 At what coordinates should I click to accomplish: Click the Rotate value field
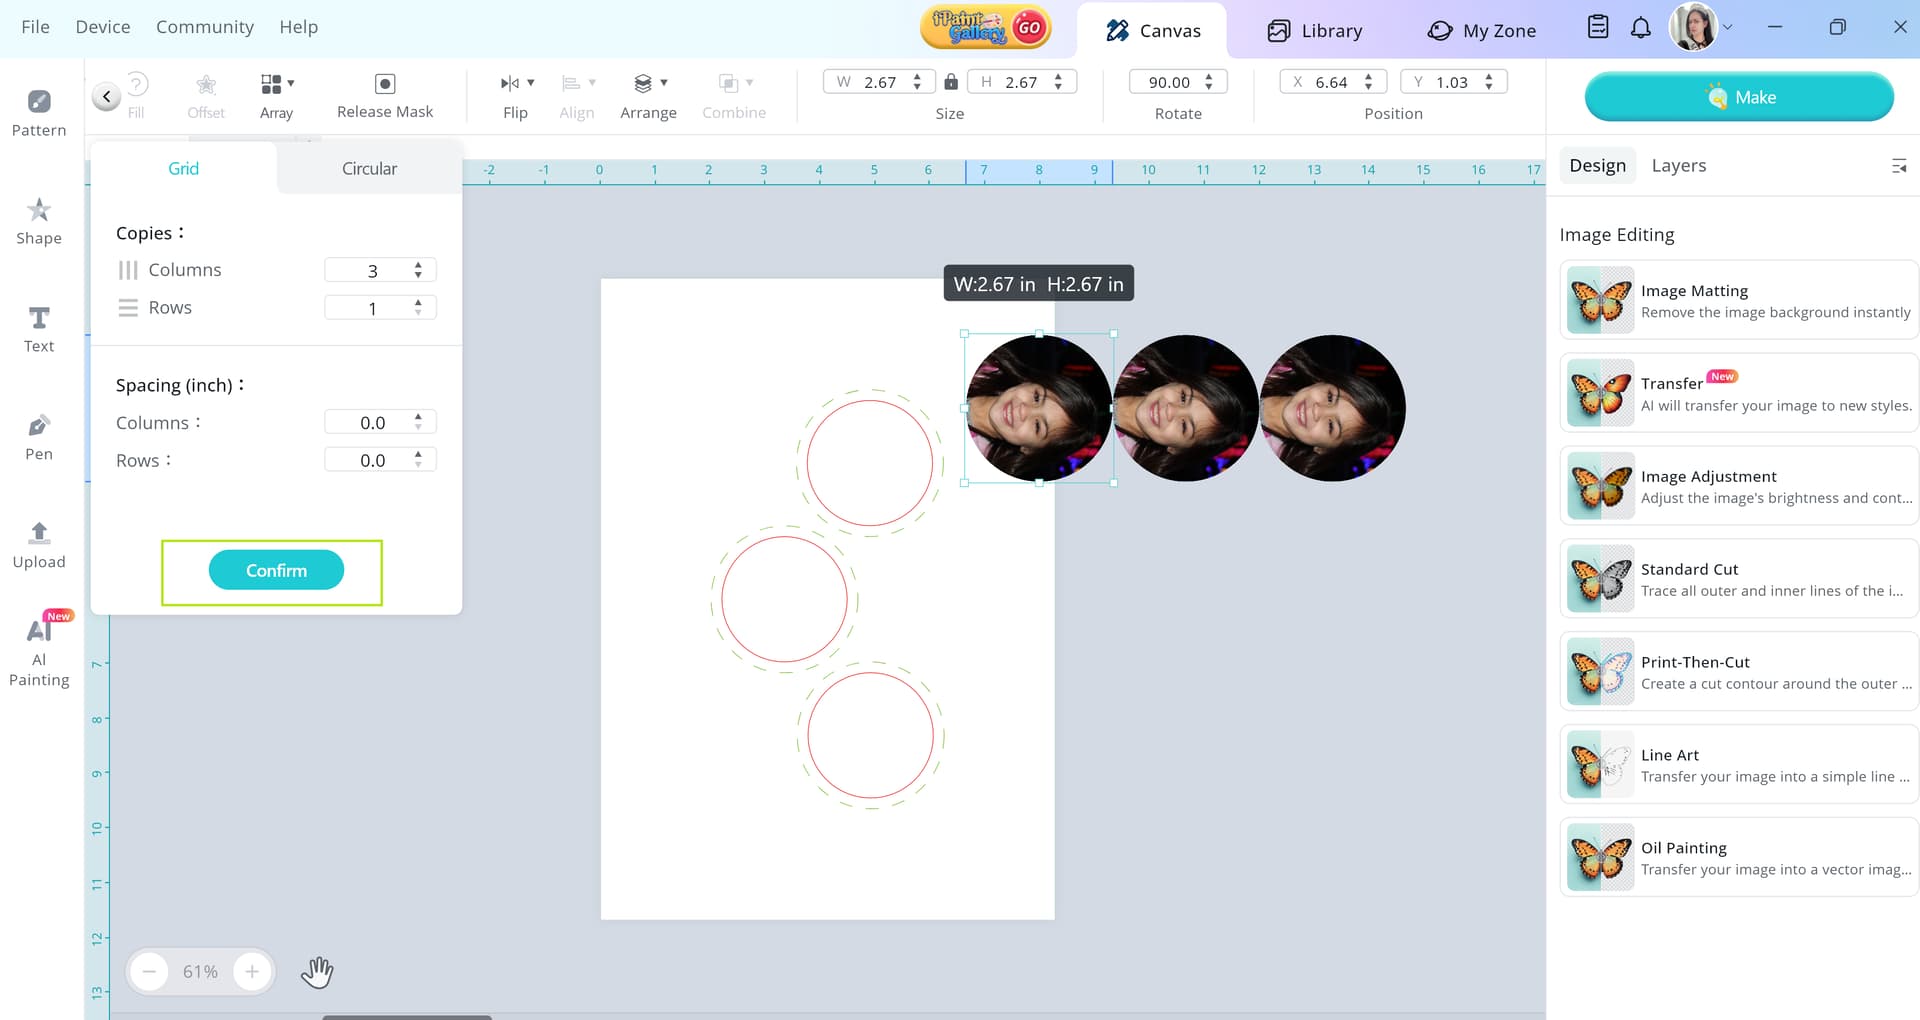coord(1168,82)
